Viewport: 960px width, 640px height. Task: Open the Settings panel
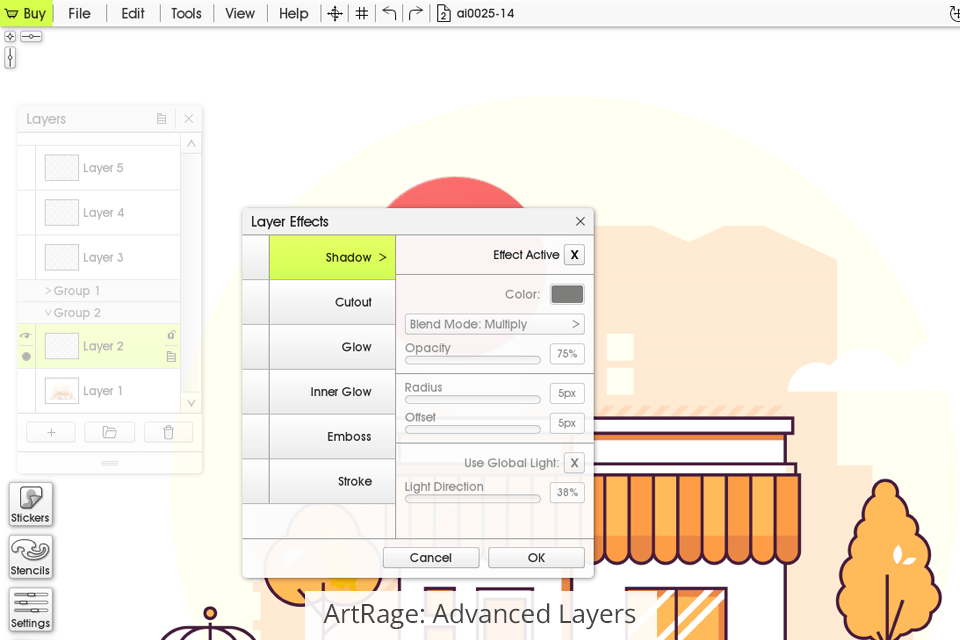click(x=31, y=609)
